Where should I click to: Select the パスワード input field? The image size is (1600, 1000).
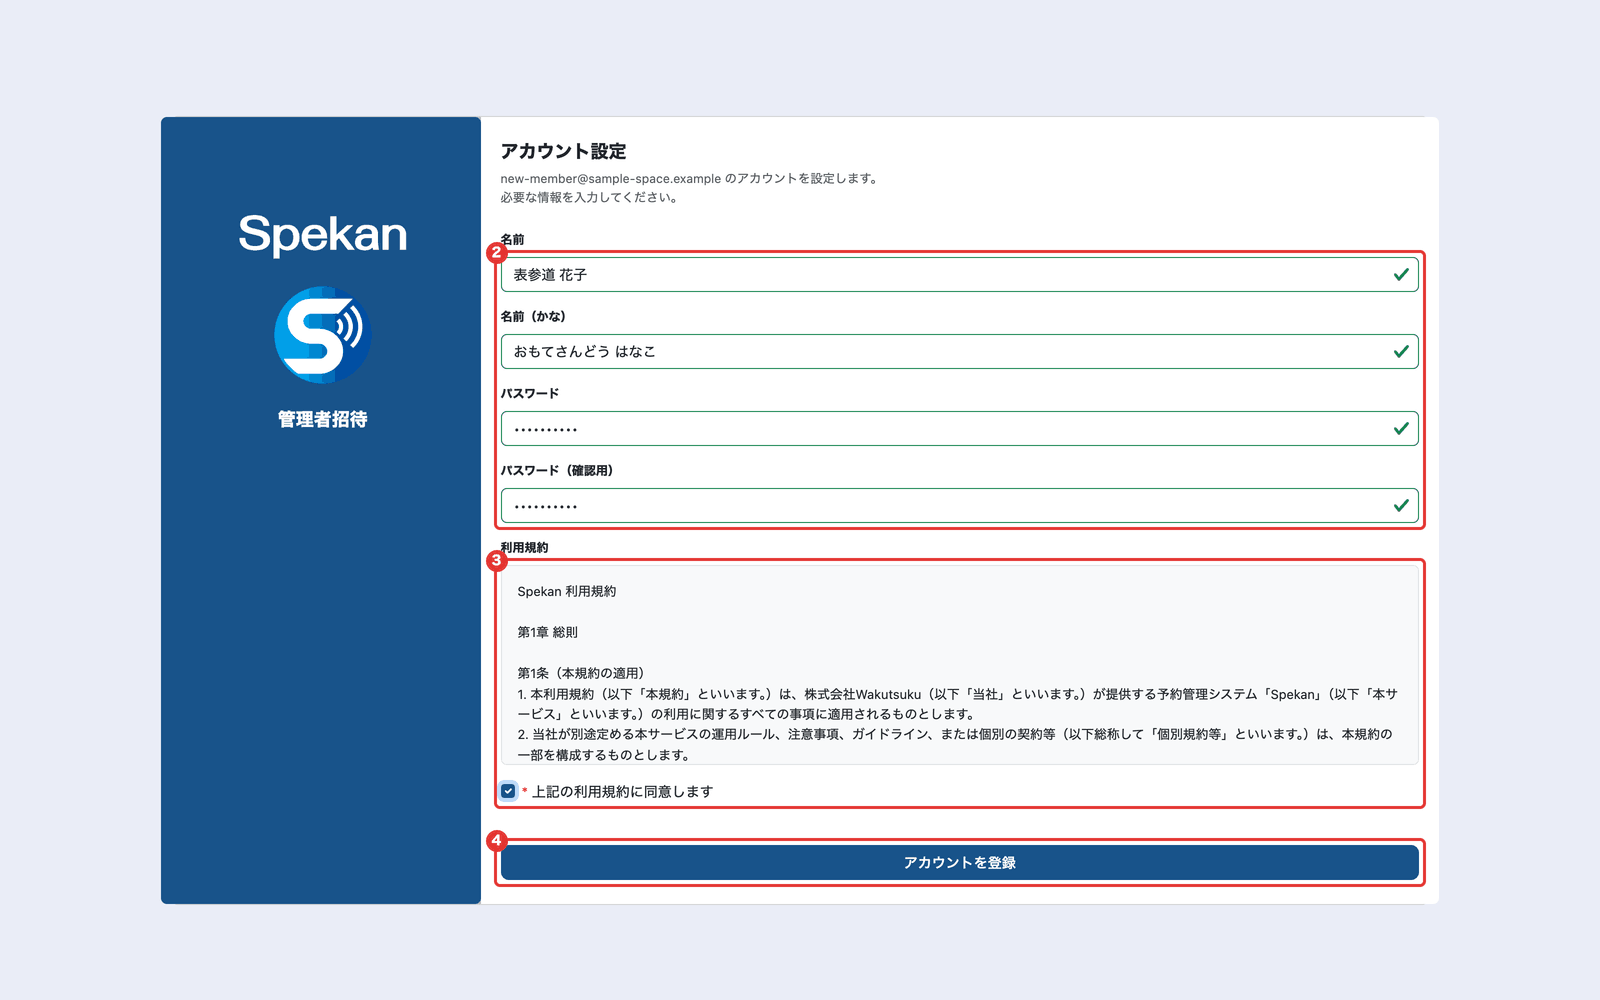[x=960, y=429]
